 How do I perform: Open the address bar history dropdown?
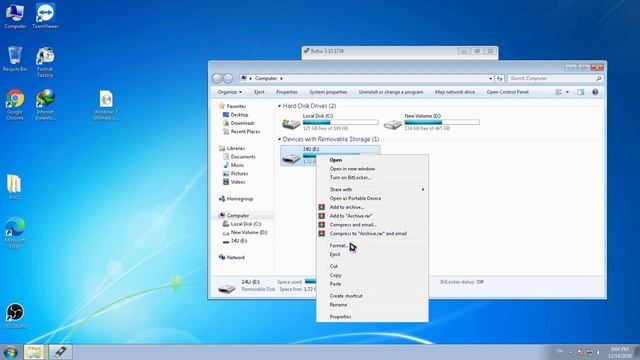(490, 78)
